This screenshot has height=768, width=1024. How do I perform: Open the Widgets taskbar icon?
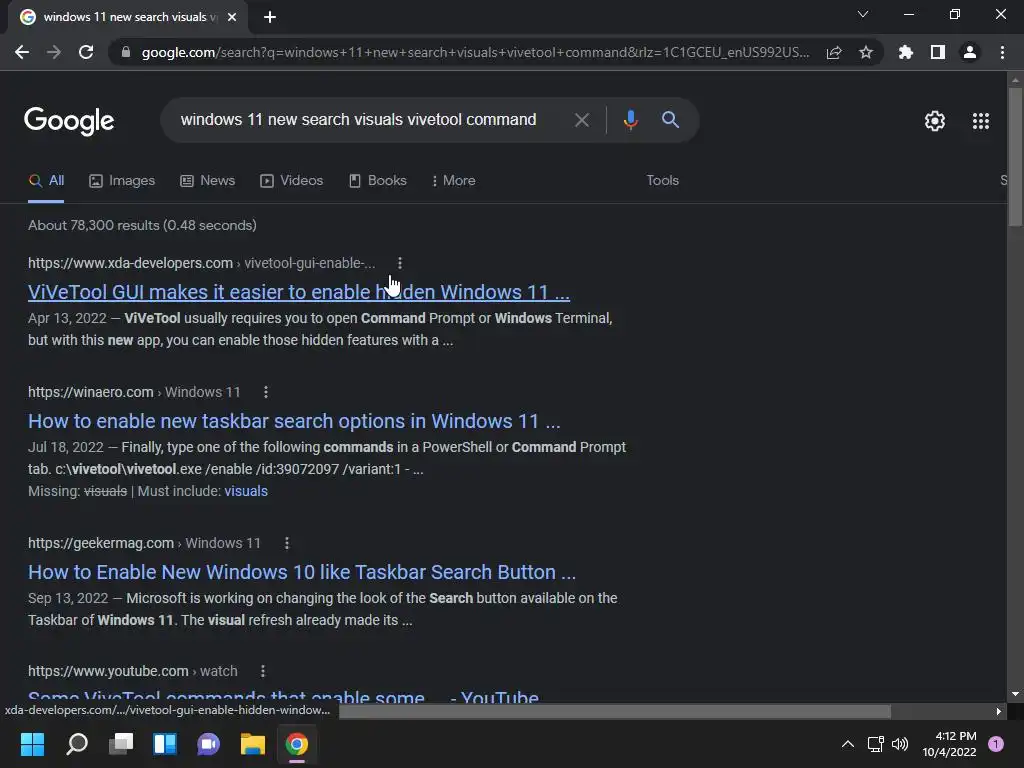pyautogui.click(x=165, y=744)
